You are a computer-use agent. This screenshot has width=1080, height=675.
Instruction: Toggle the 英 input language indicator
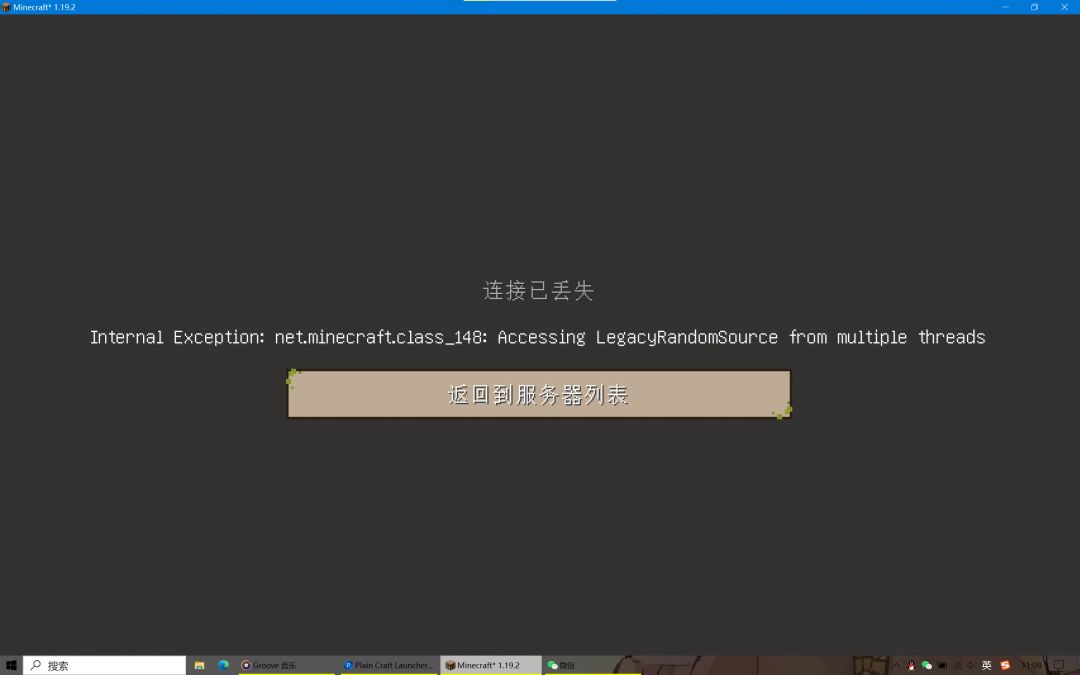coord(986,665)
